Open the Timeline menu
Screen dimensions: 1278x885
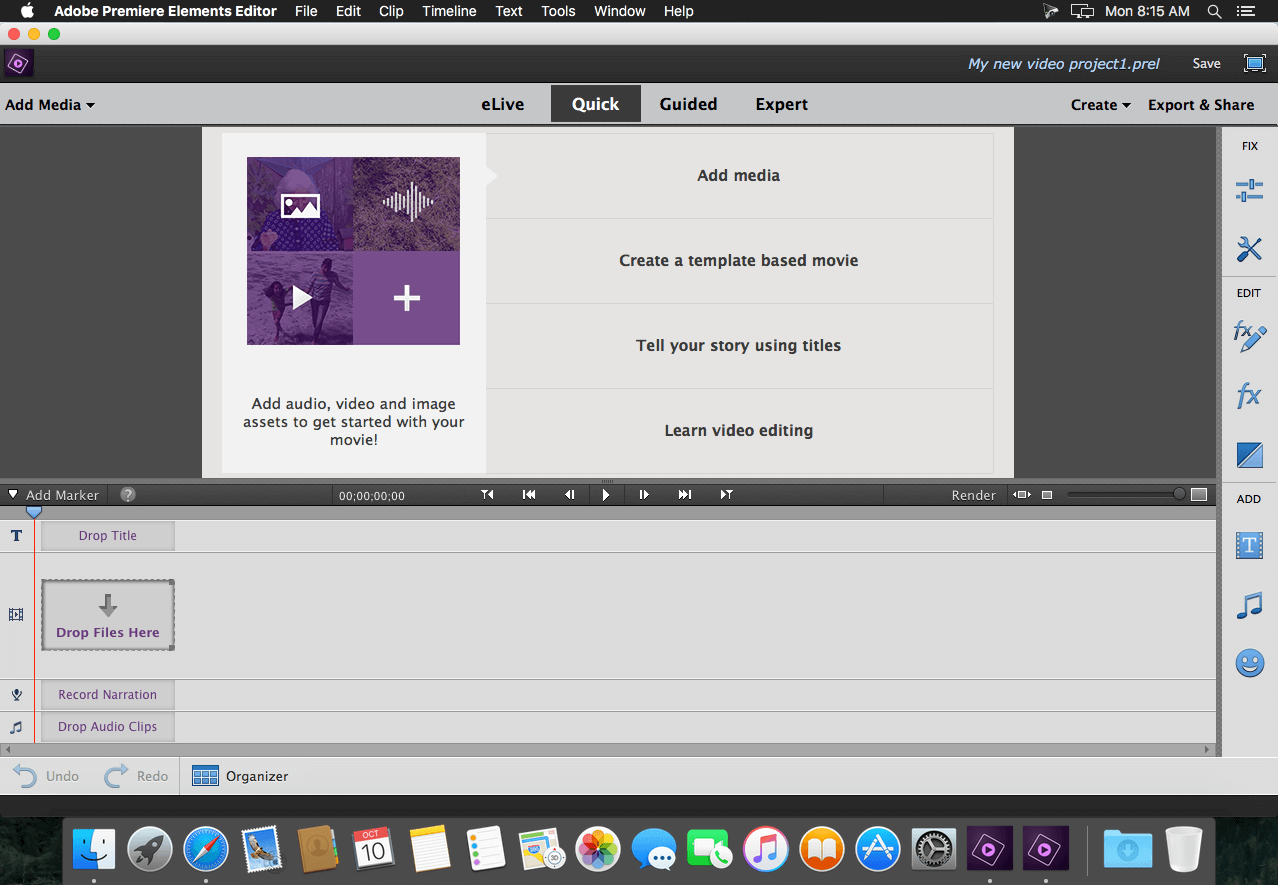pyautogui.click(x=449, y=11)
